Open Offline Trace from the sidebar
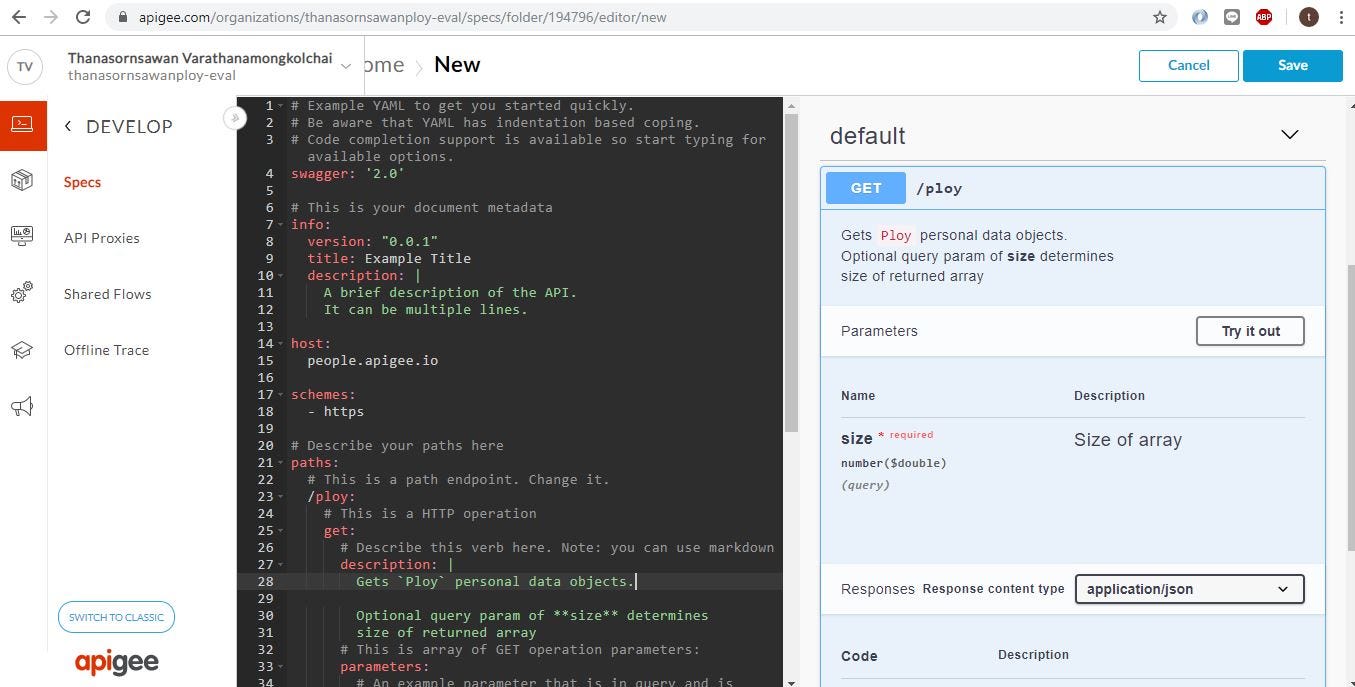 (x=105, y=349)
